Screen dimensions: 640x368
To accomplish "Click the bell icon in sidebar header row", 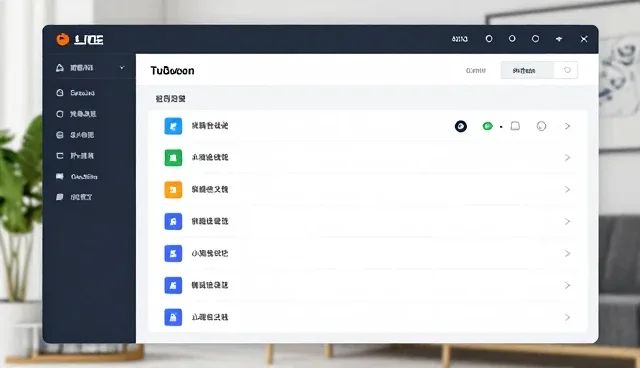I will point(60,68).
